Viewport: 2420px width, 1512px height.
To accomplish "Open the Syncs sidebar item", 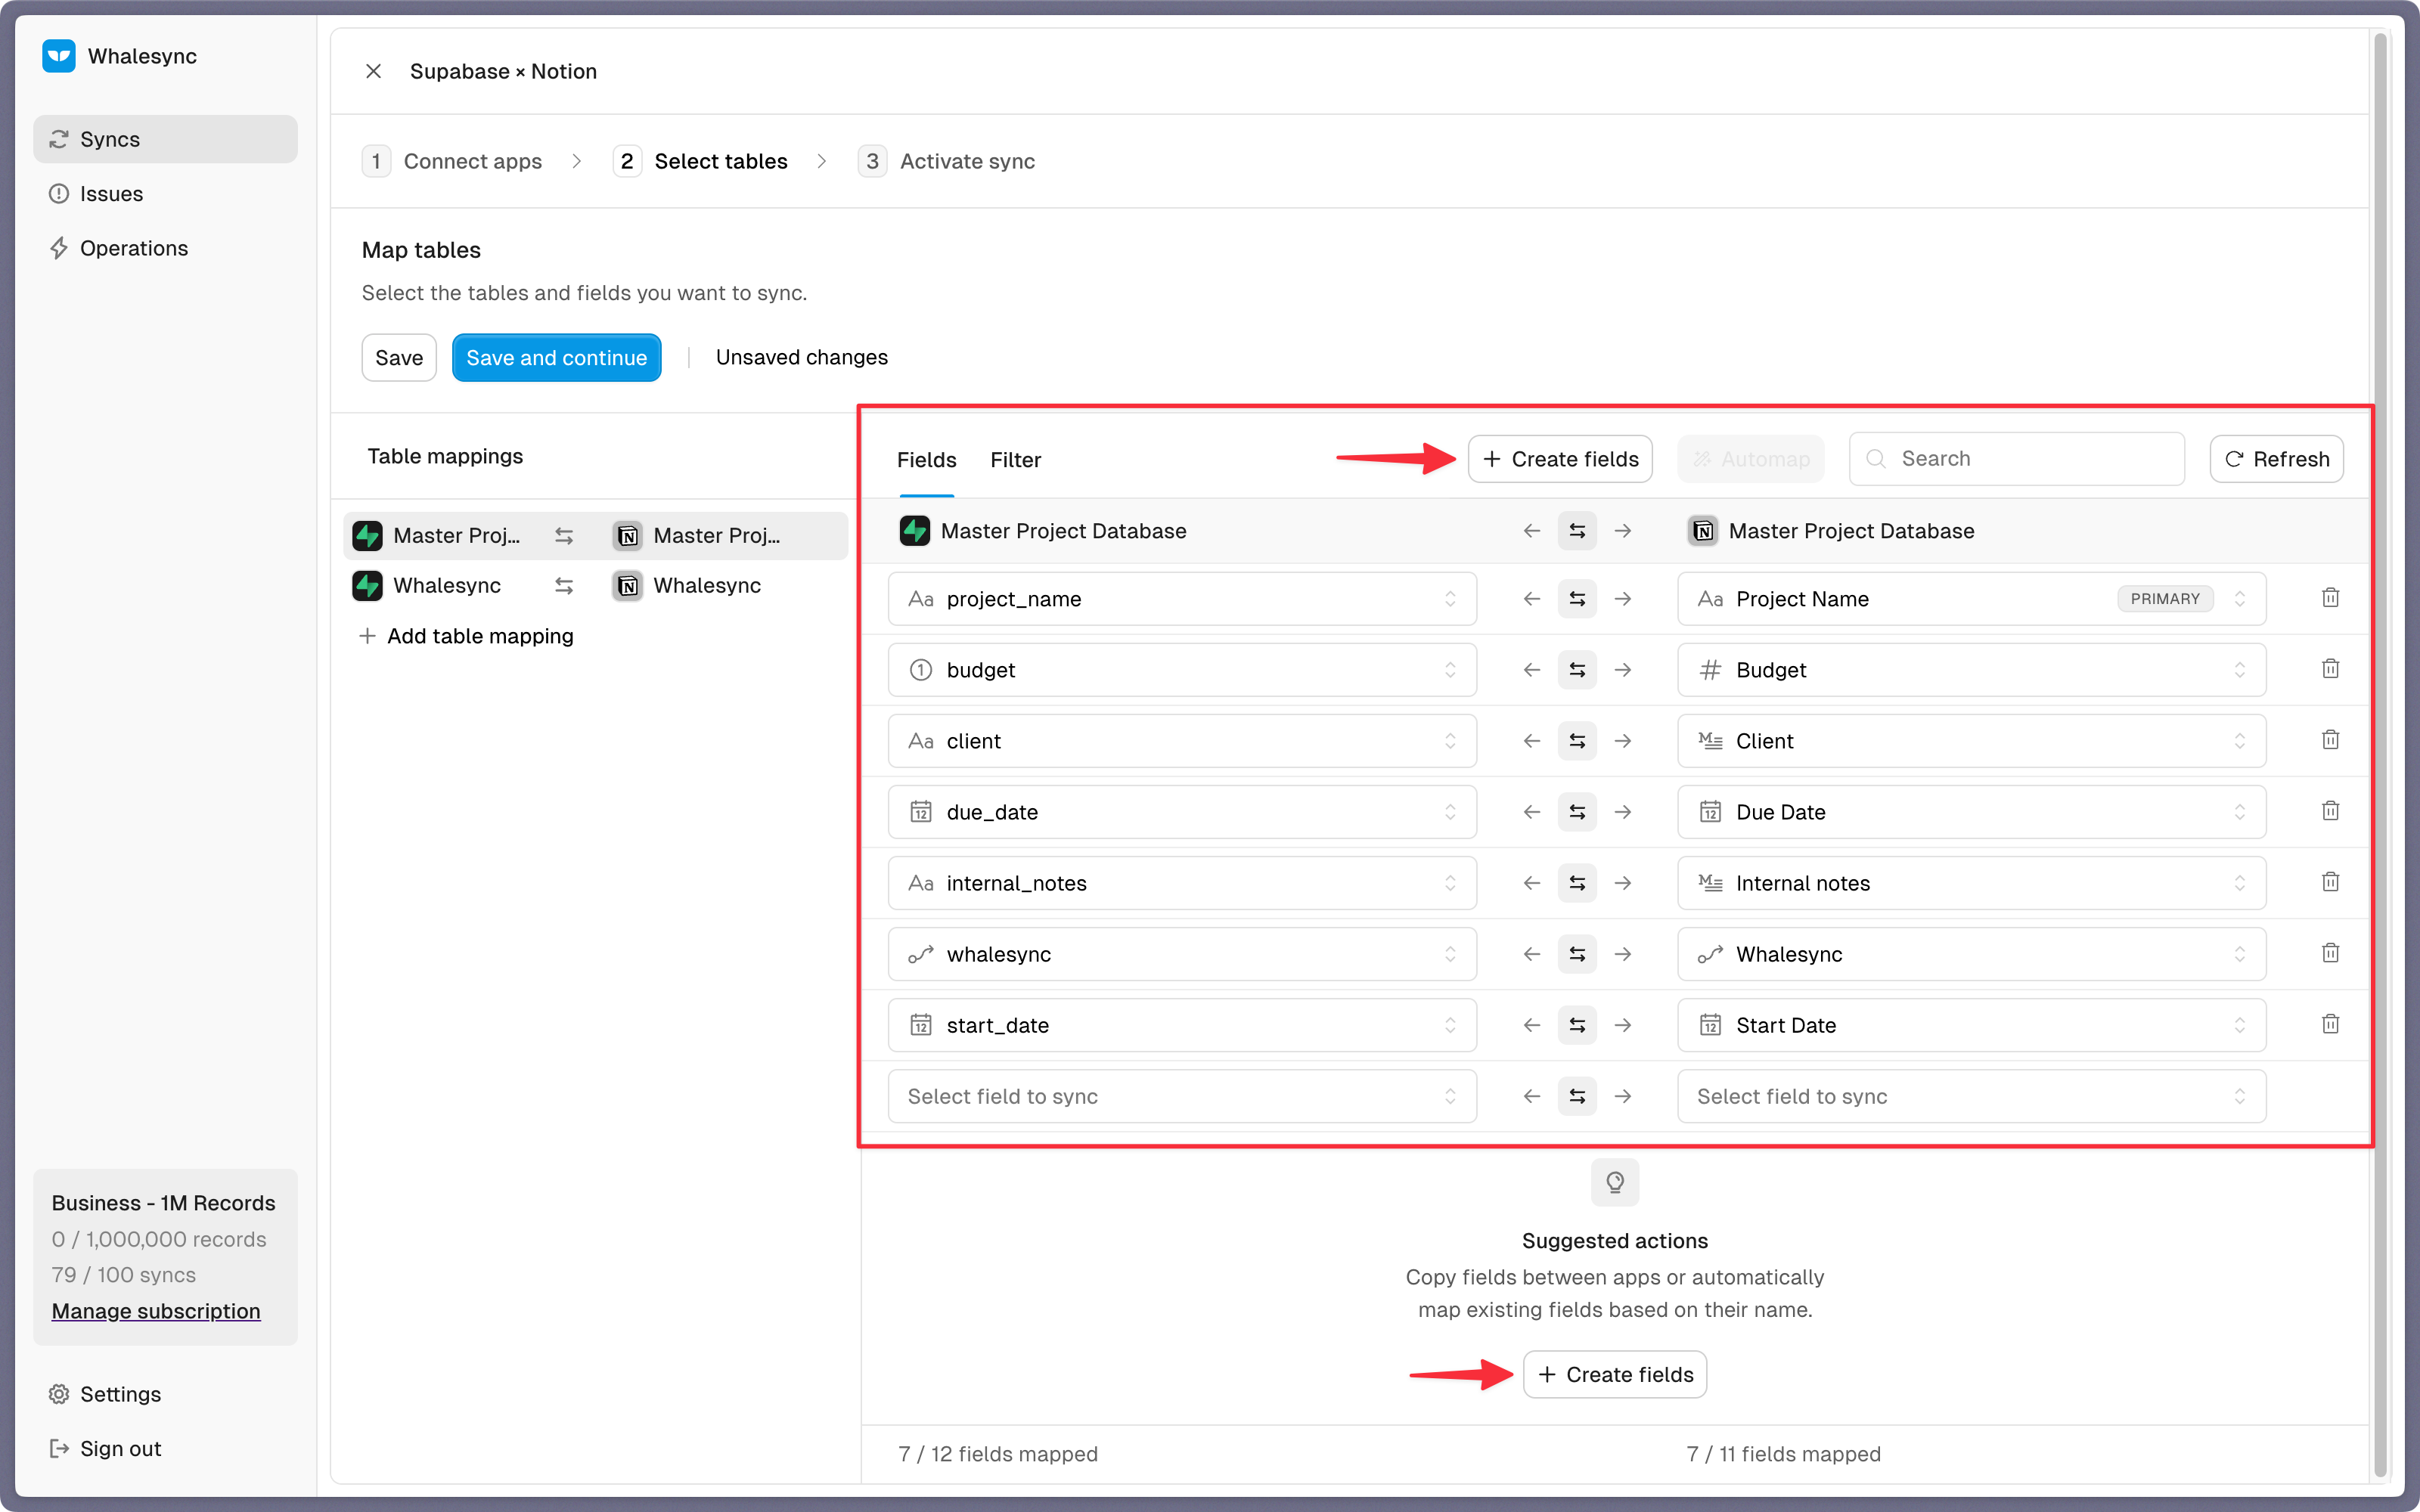I will tap(165, 139).
